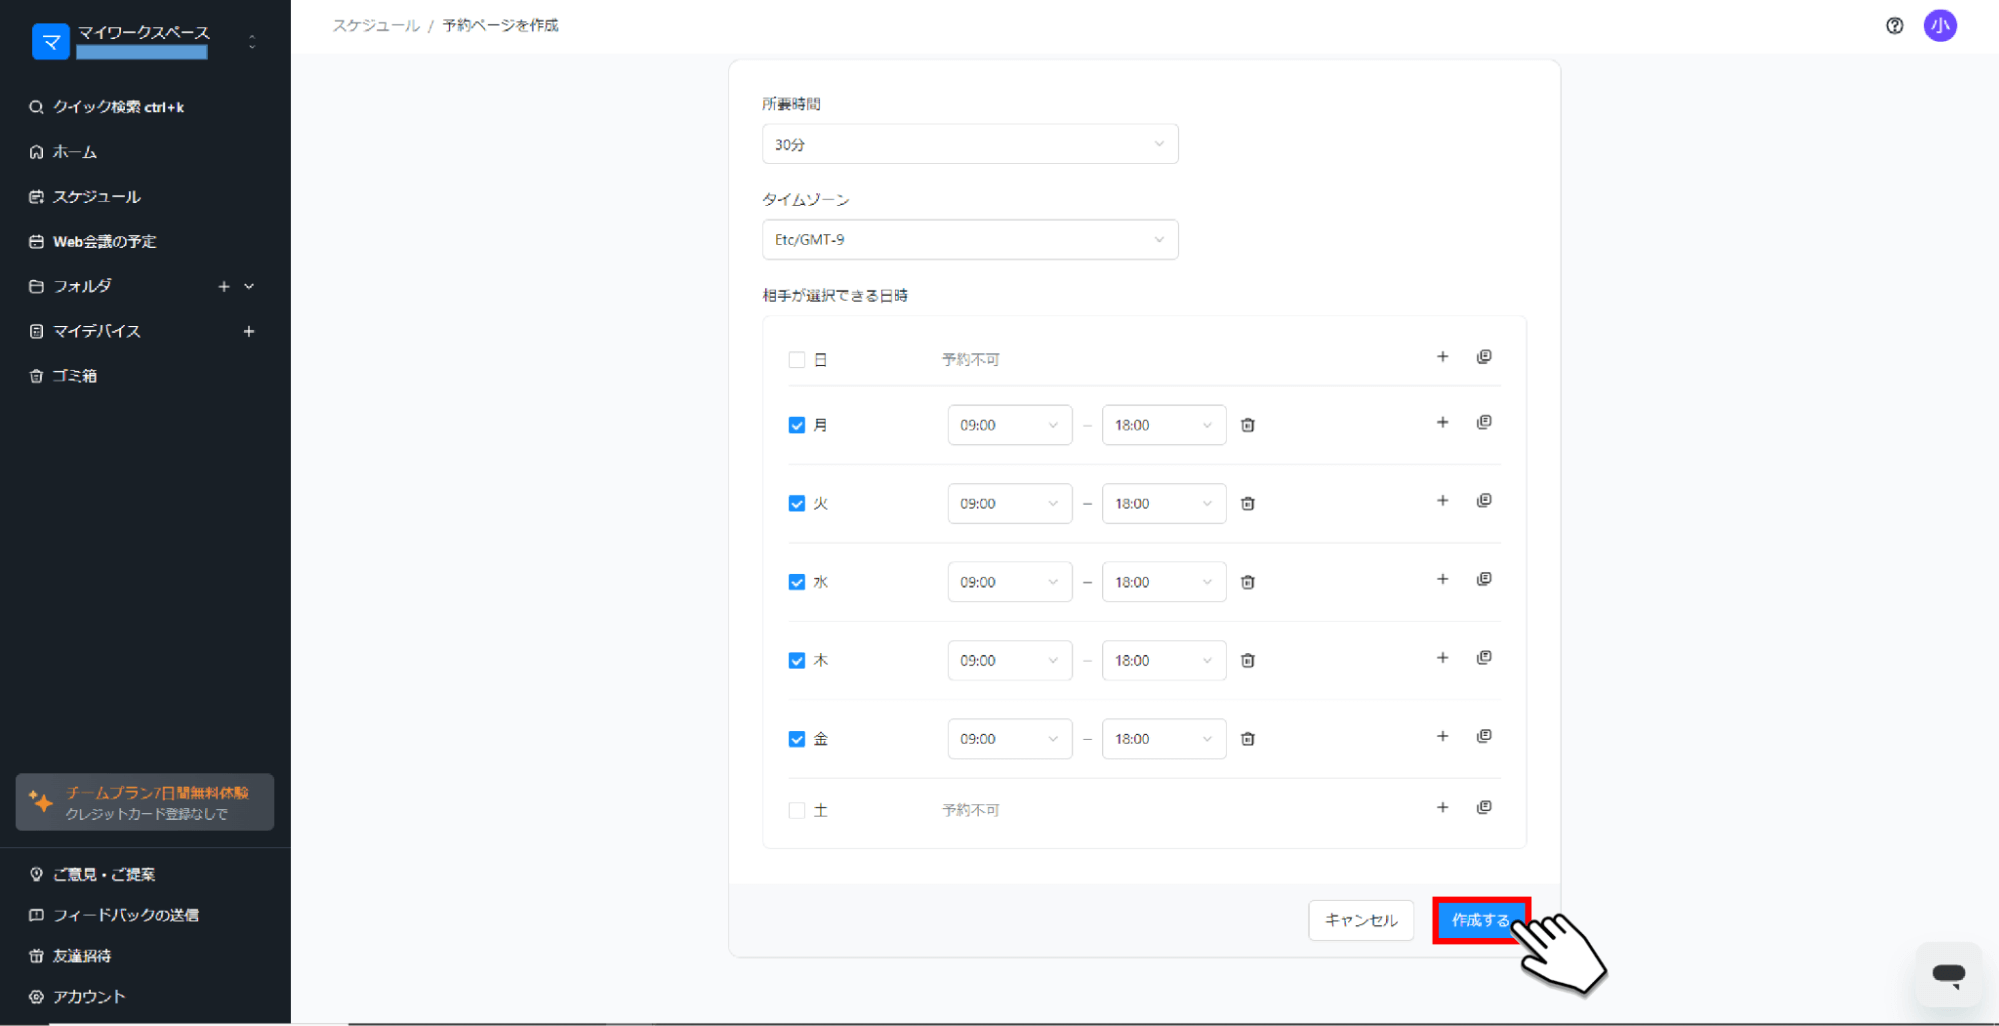Open スケジュール in the sidebar
This screenshot has height=1026, width=1999.
pos(85,197)
